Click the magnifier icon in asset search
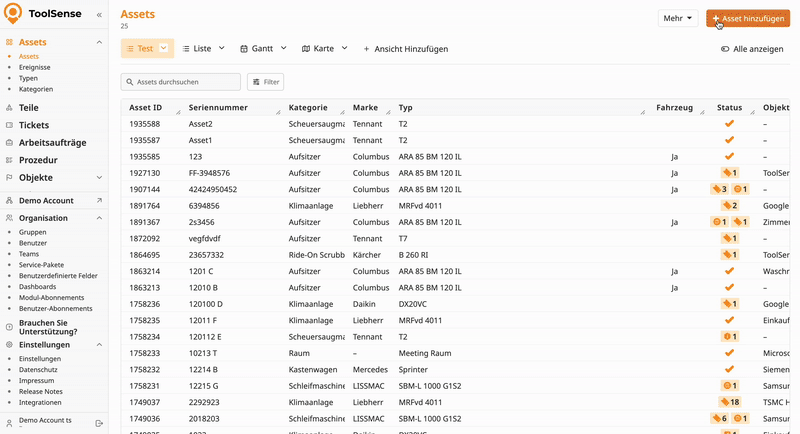800x434 pixels. [130, 82]
